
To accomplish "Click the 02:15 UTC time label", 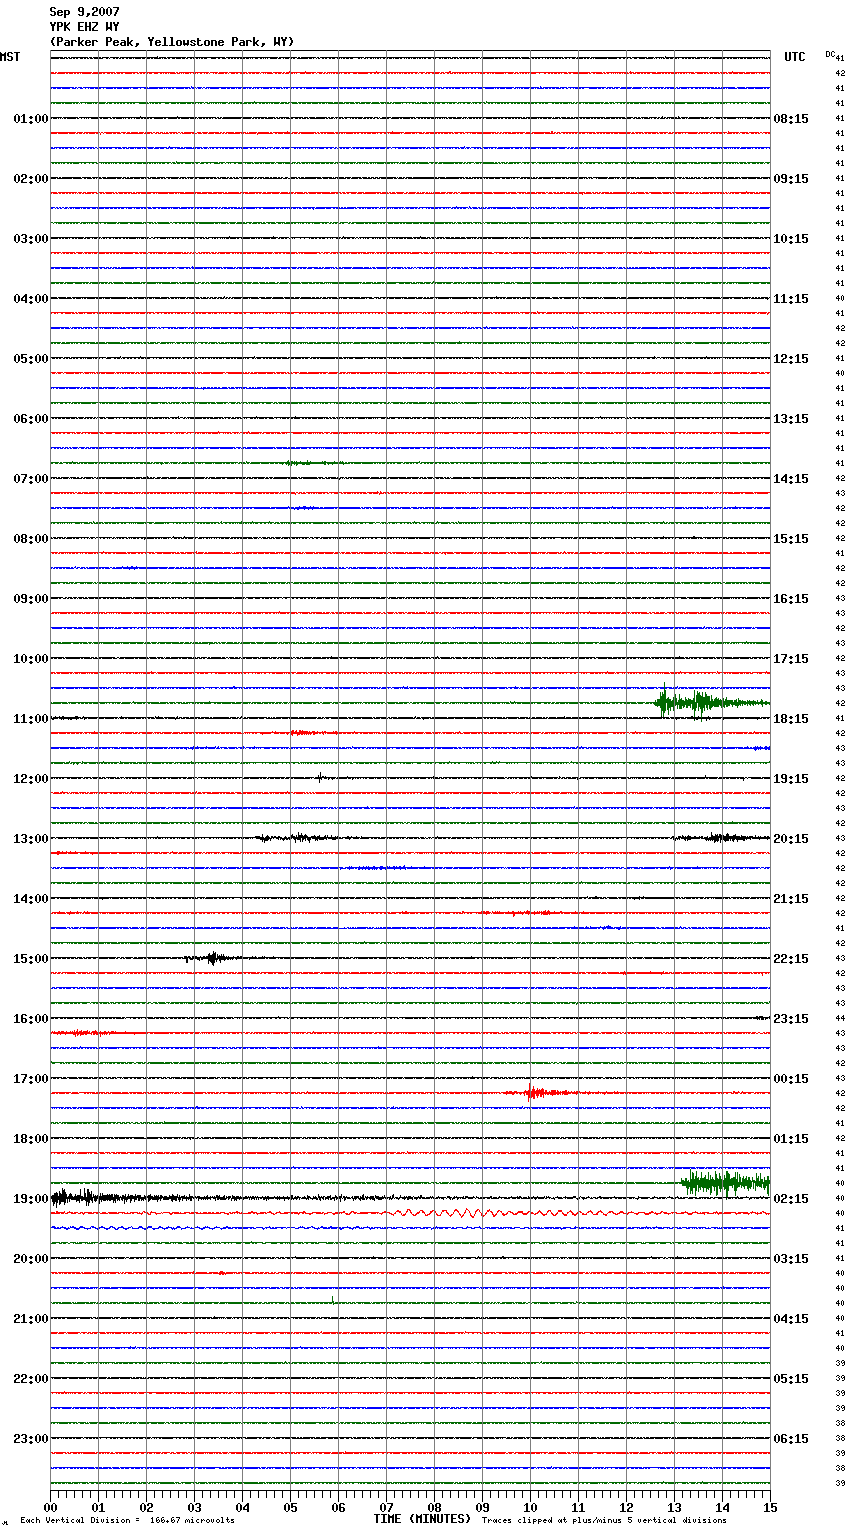I will coord(791,1199).
